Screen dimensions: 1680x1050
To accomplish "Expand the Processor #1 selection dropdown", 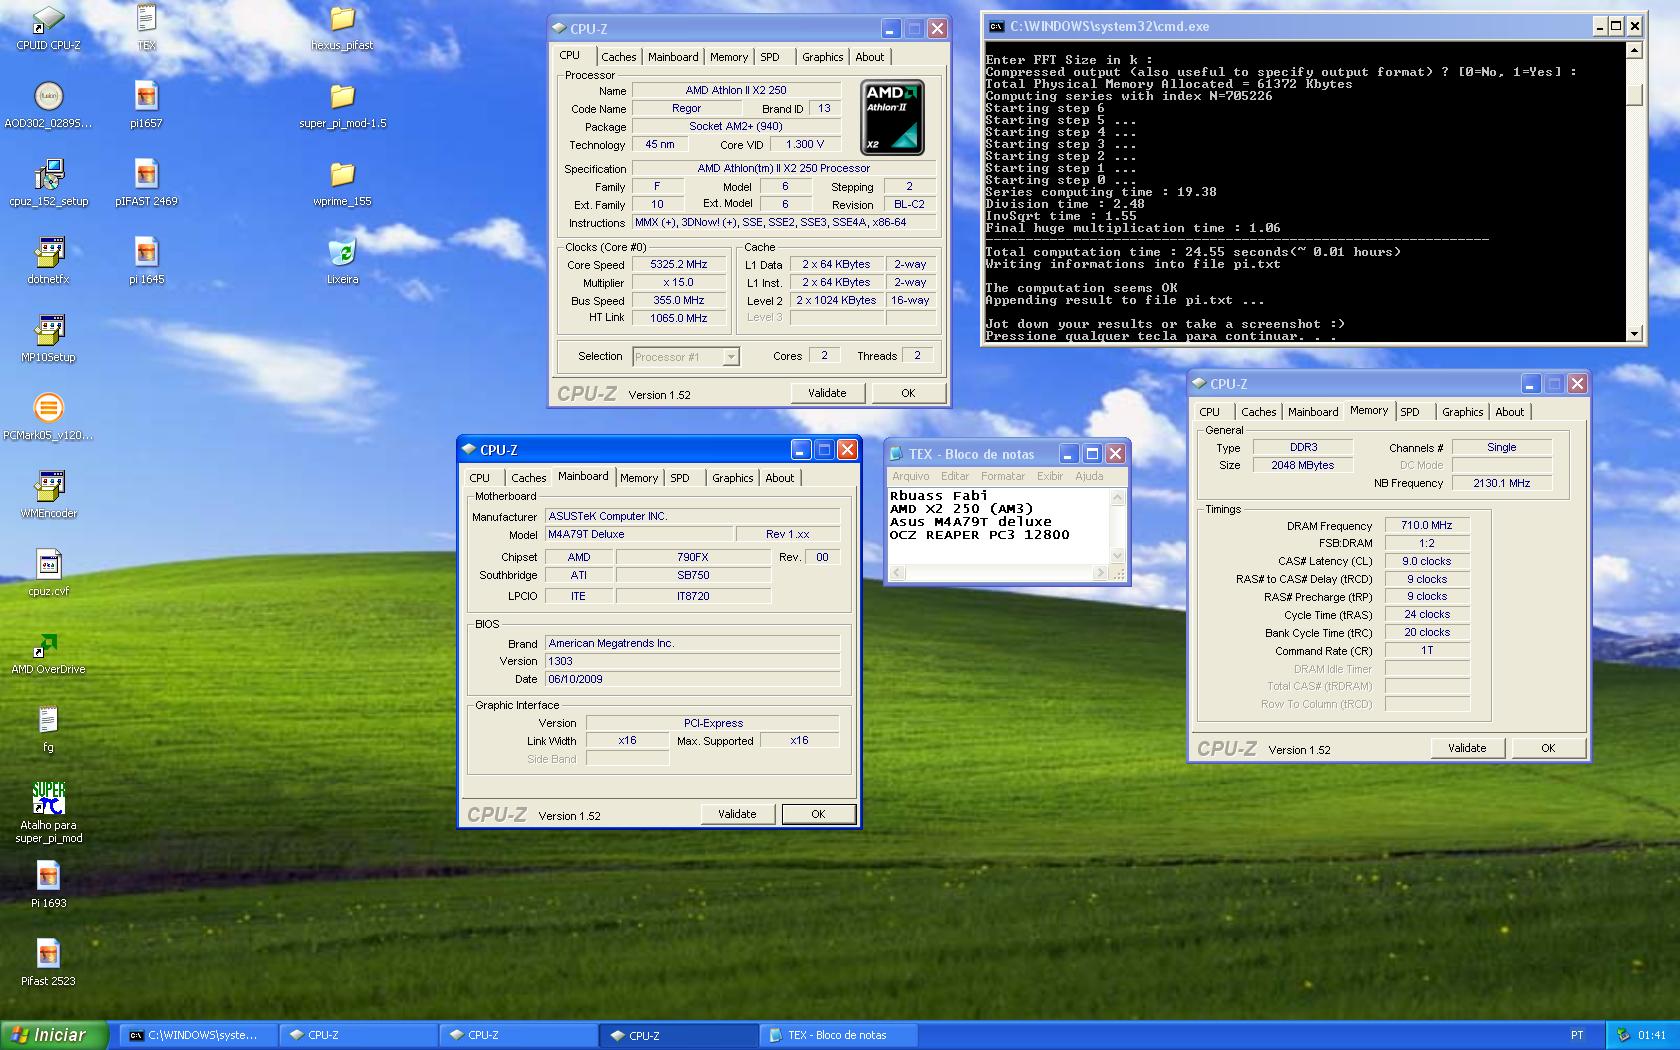I will [x=731, y=357].
